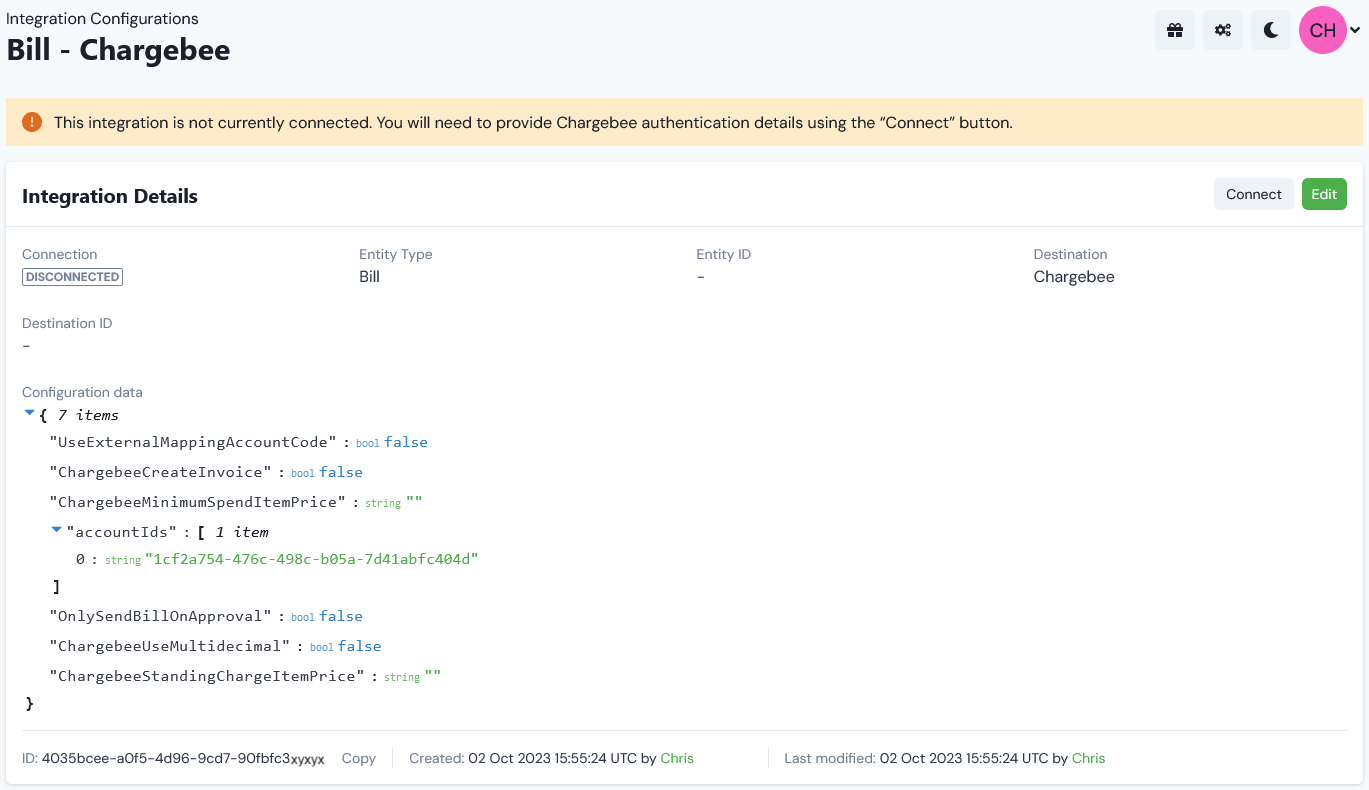The width and height of the screenshot is (1369, 790).
Task: Select the ChargebeeCreateInvoice key
Action: pos(161,472)
